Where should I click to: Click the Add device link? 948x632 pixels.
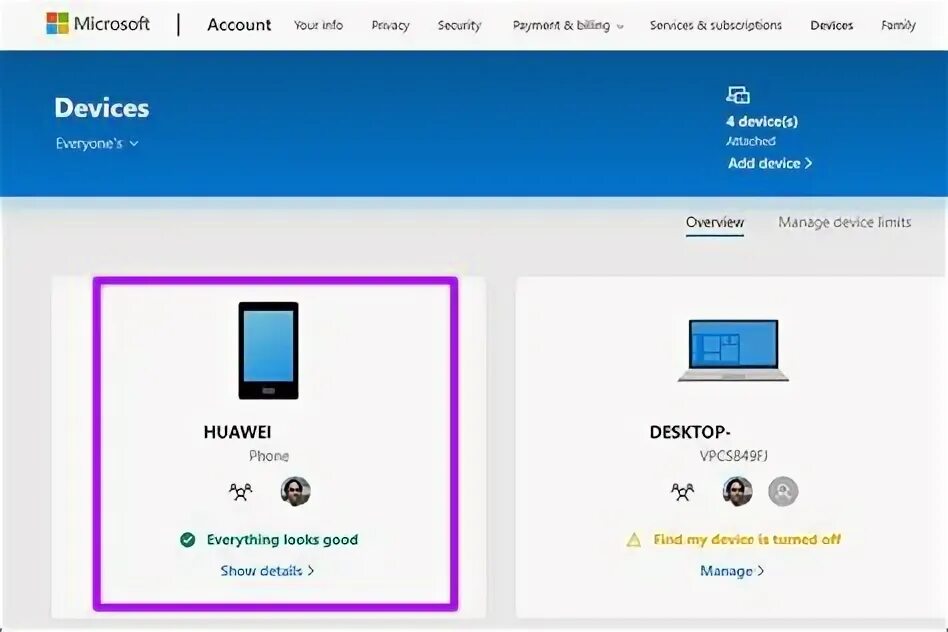[x=770, y=163]
